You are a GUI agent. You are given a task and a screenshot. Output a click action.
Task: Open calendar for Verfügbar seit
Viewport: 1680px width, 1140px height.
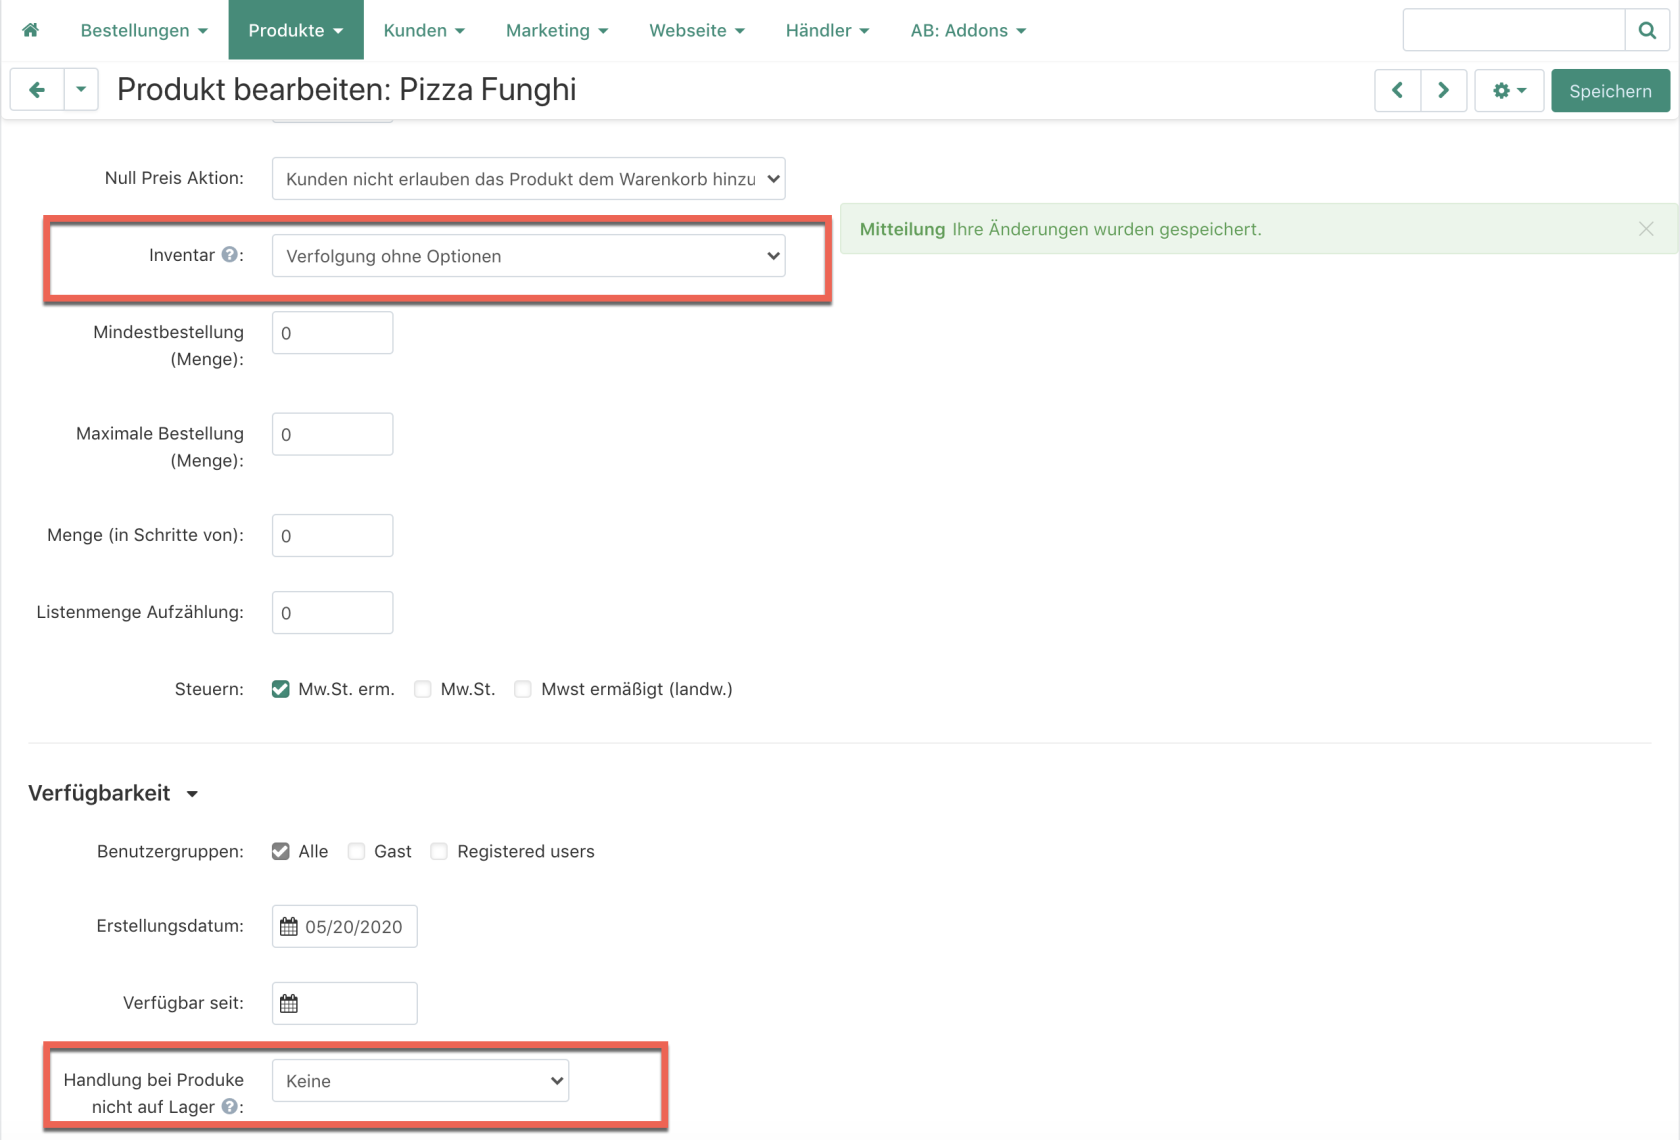[289, 1004]
